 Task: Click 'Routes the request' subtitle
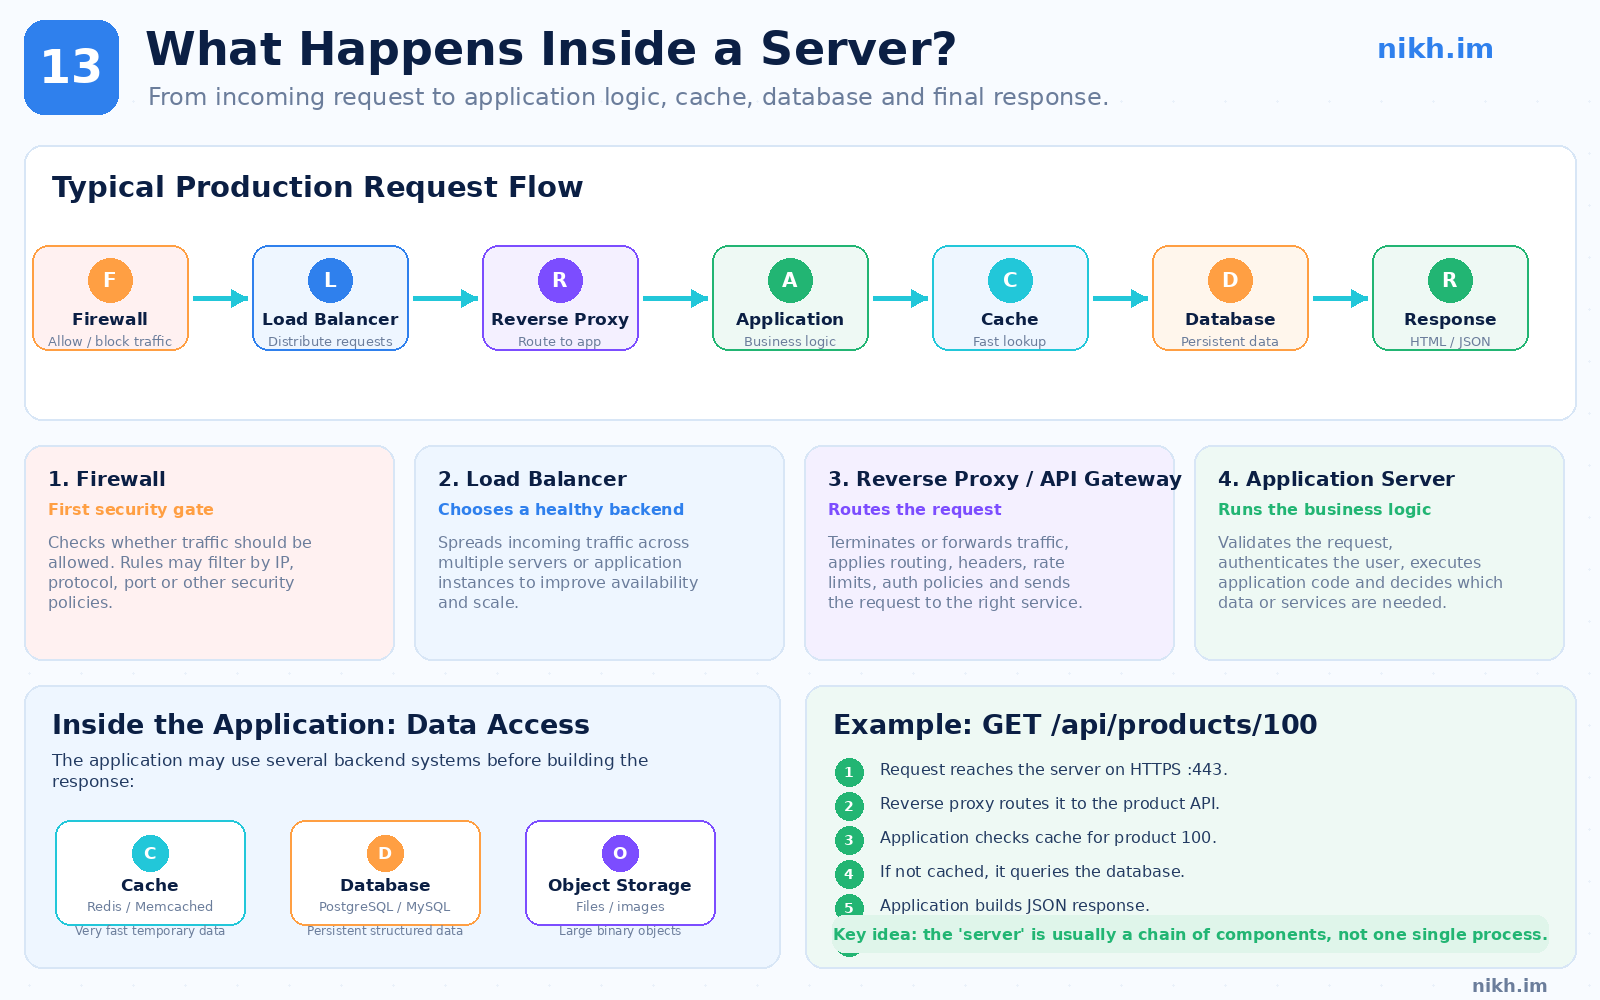point(914,509)
